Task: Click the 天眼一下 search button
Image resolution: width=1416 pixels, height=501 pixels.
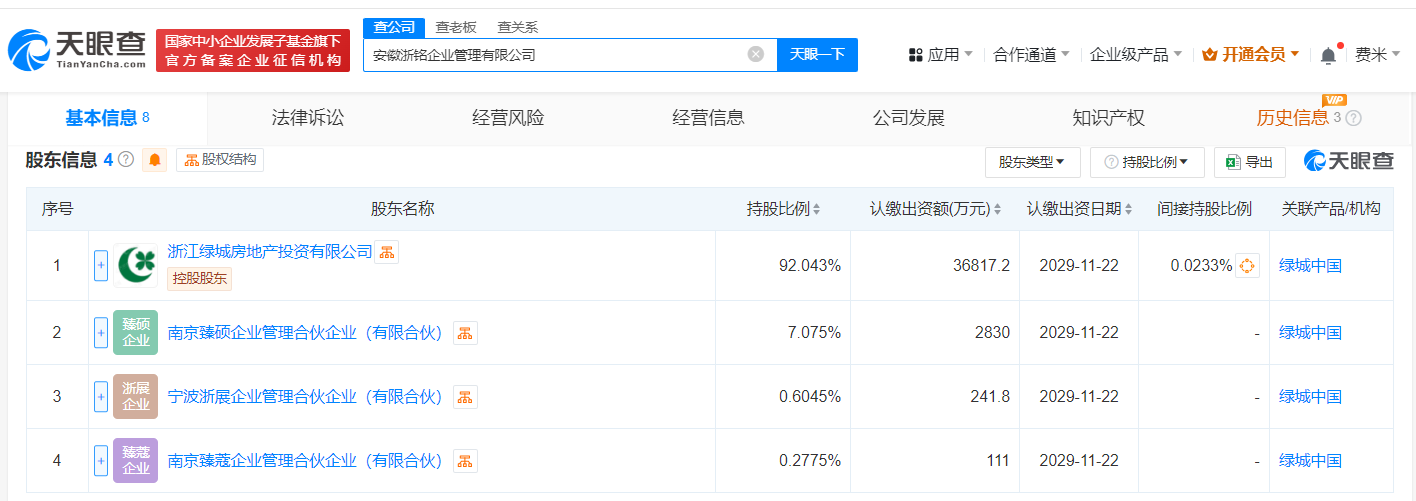Action: pos(817,55)
